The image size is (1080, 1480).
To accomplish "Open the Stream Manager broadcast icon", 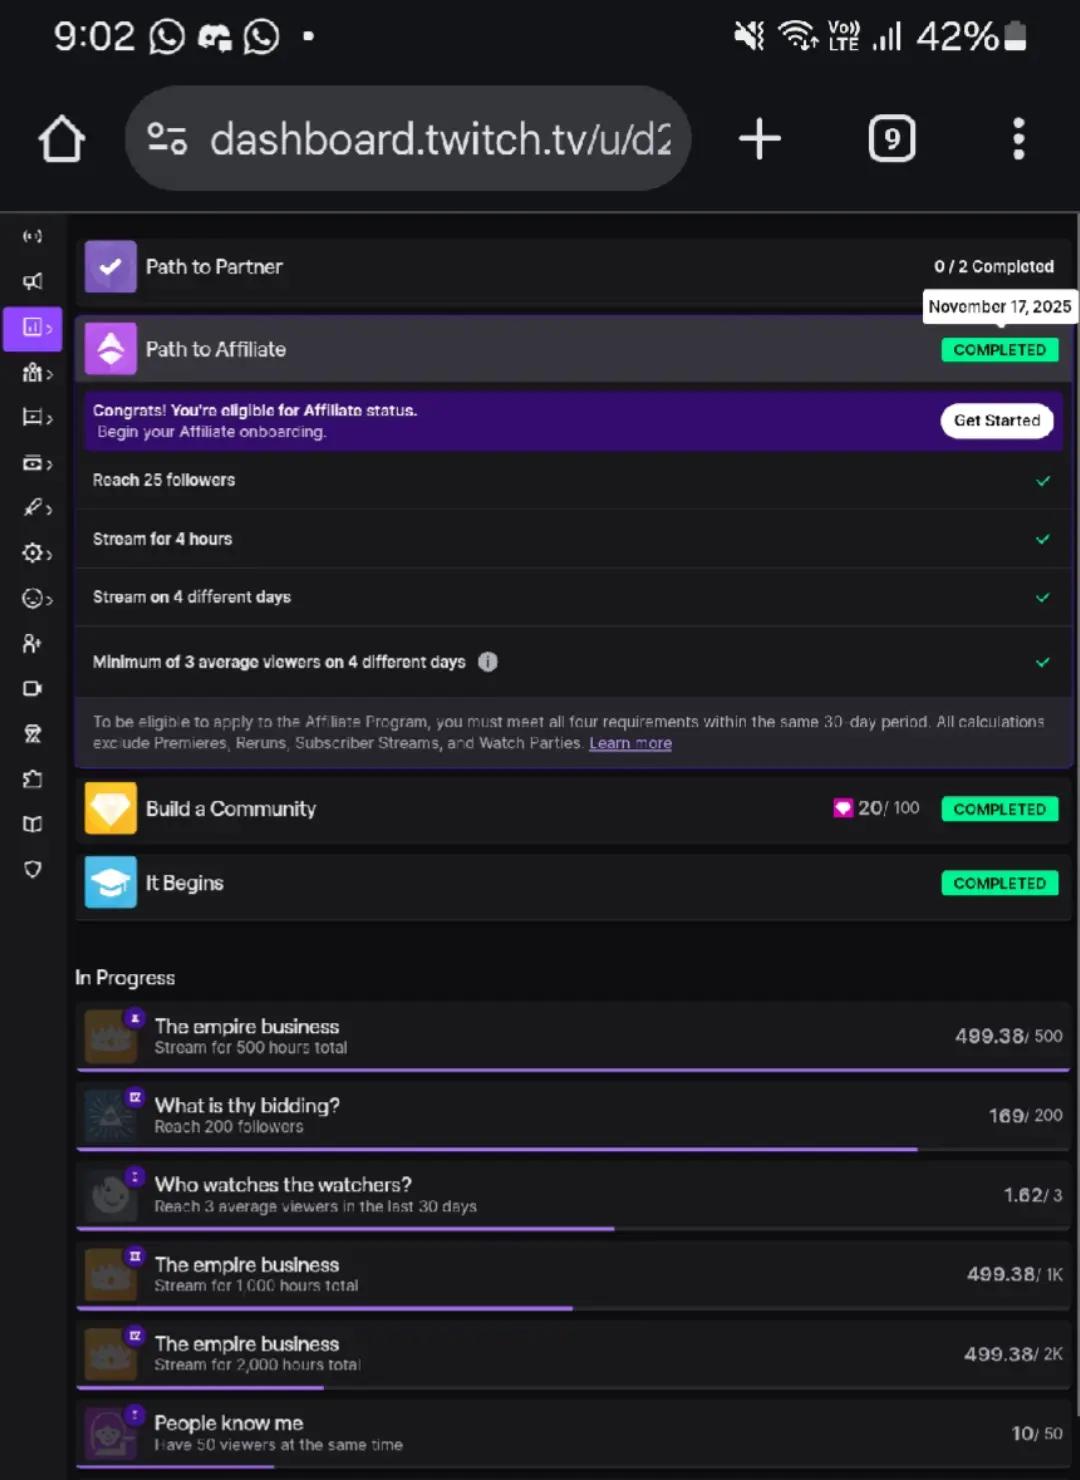I will tap(33, 237).
